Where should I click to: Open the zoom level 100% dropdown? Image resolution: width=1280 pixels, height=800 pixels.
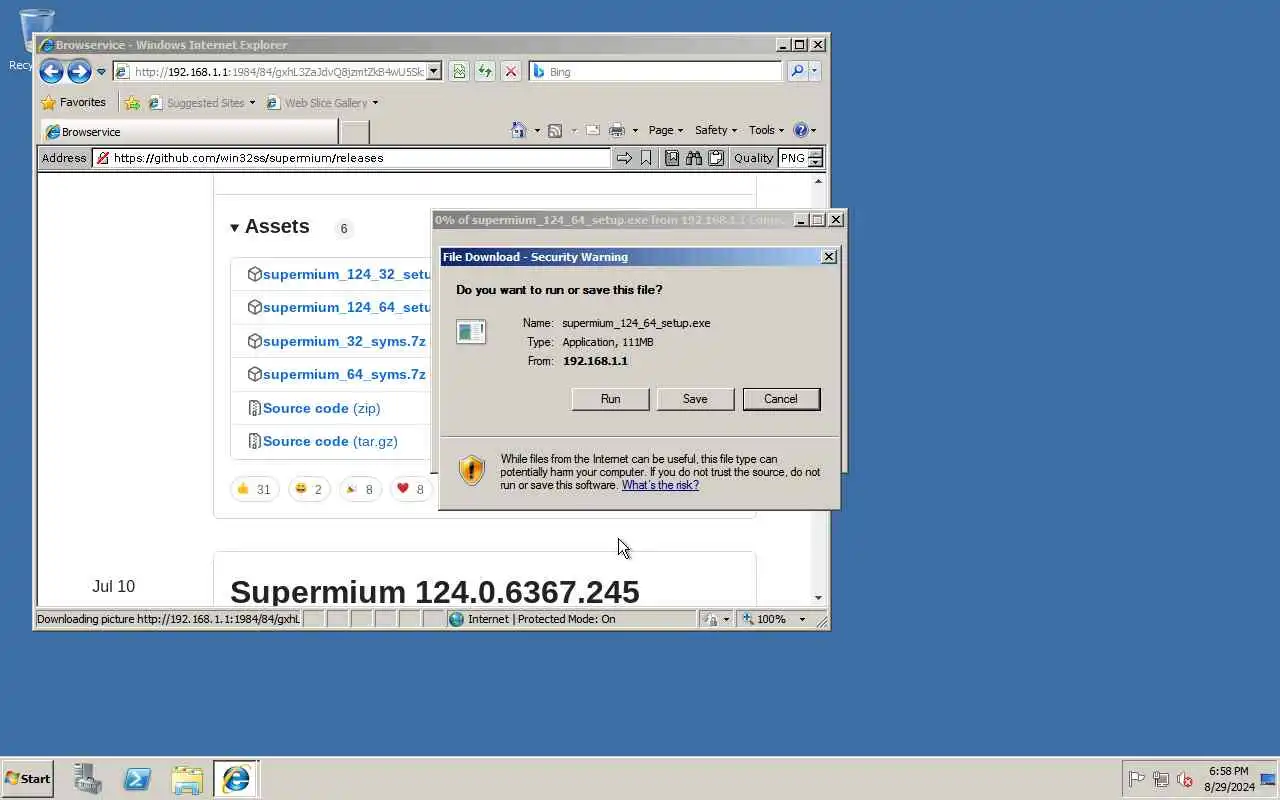click(802, 619)
